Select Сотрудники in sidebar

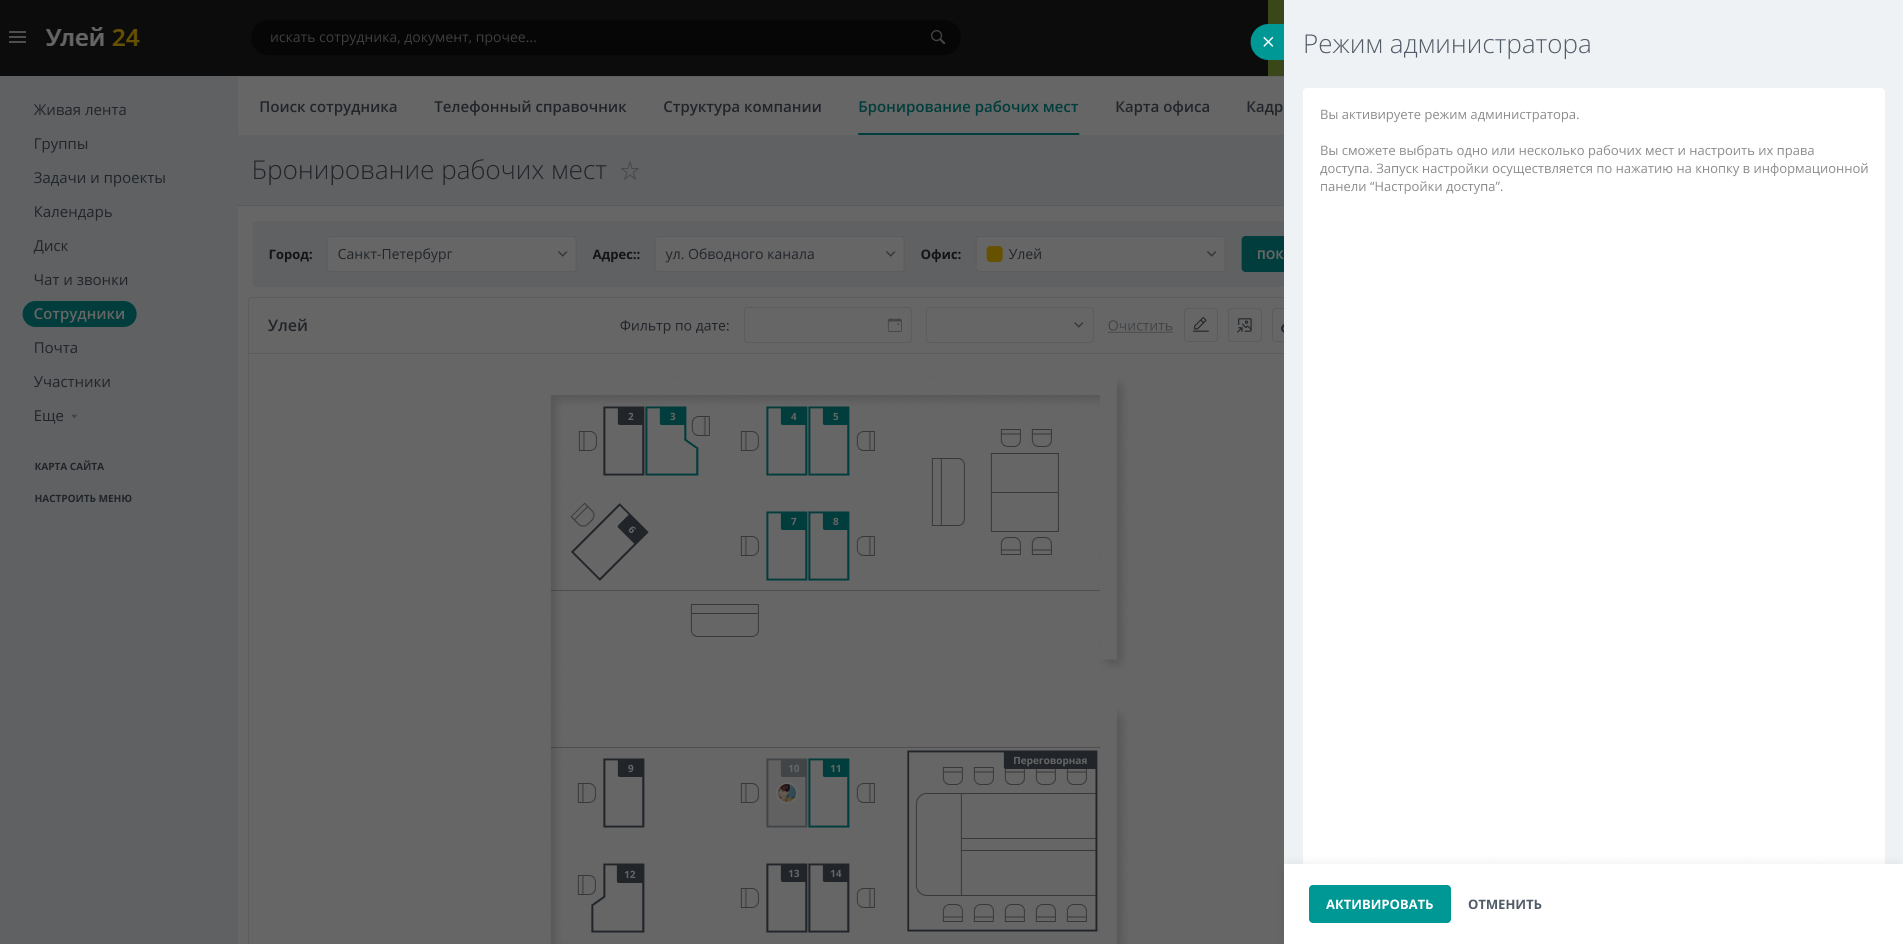tap(79, 314)
